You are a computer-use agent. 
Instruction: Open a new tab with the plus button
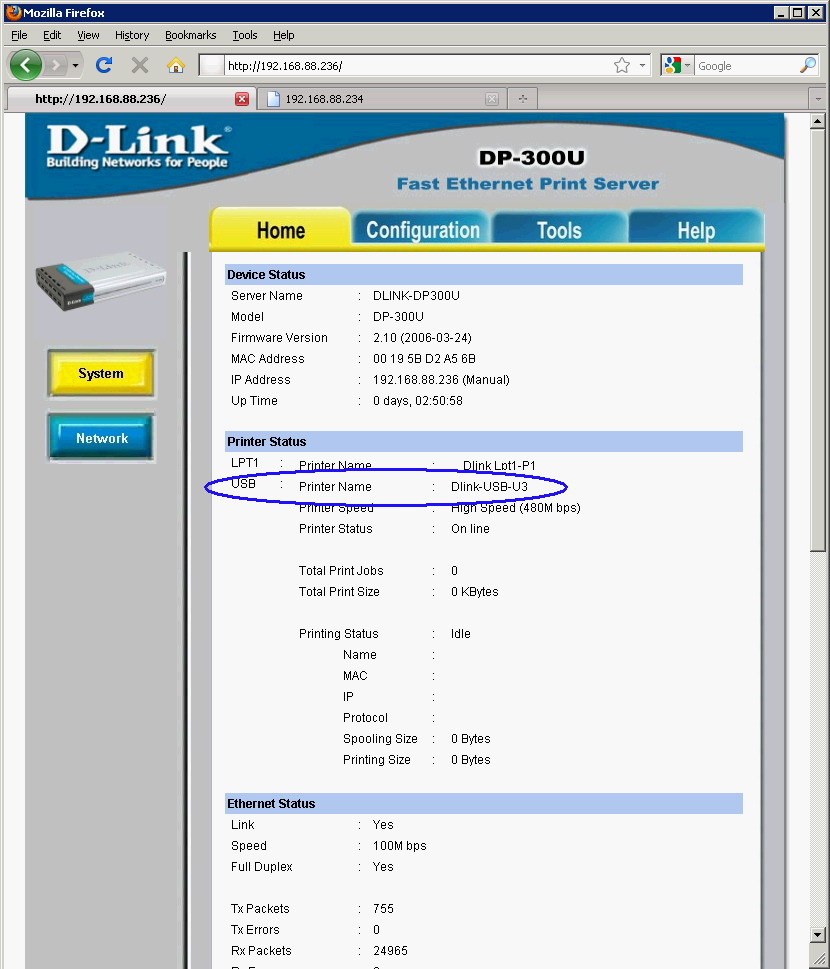(x=523, y=99)
